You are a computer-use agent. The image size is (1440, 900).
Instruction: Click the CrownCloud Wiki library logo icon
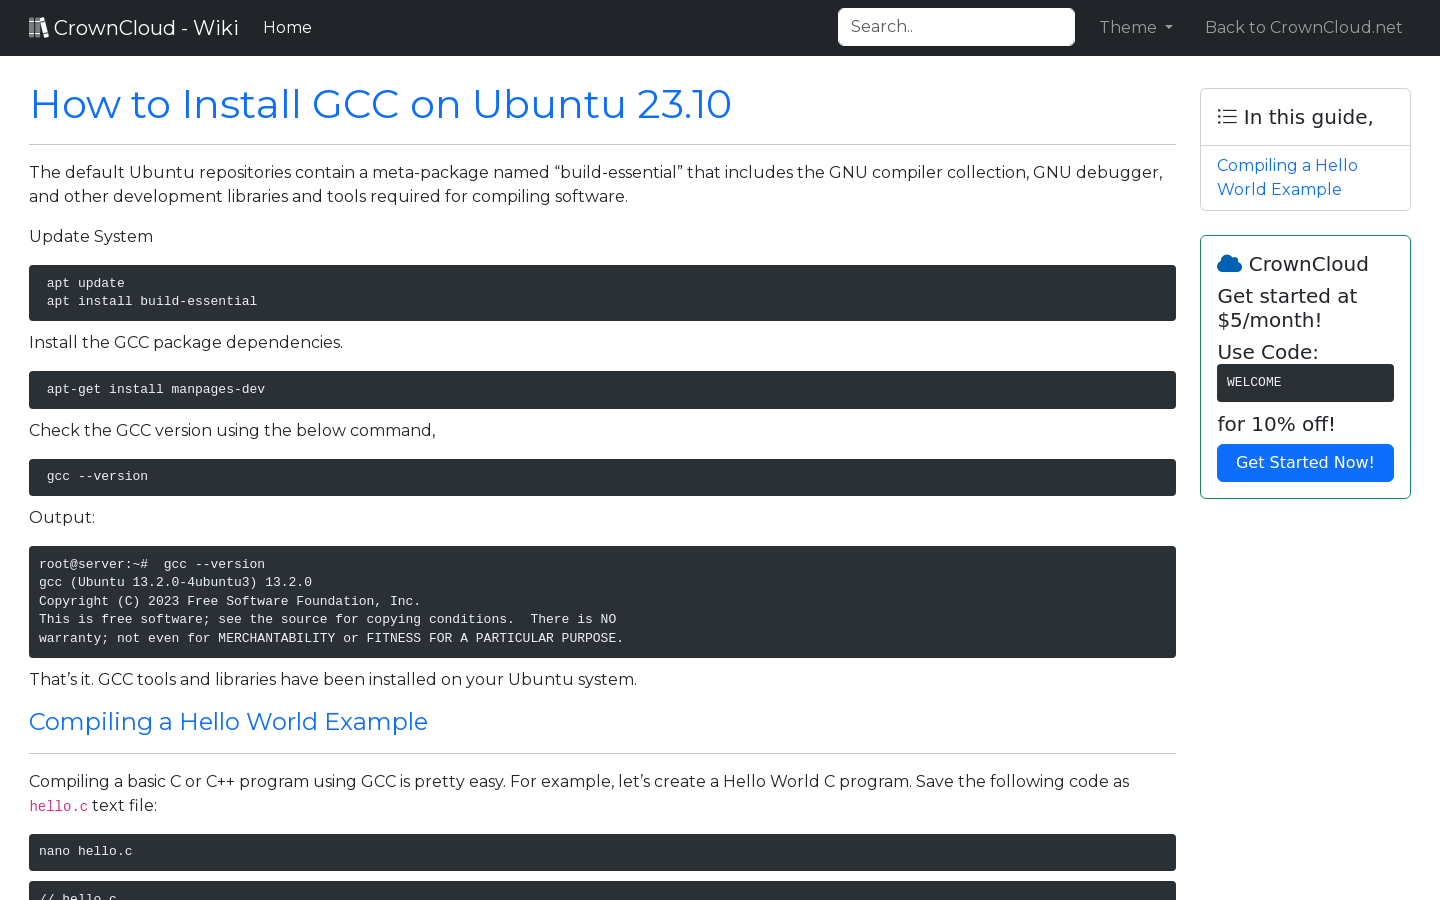(38, 26)
